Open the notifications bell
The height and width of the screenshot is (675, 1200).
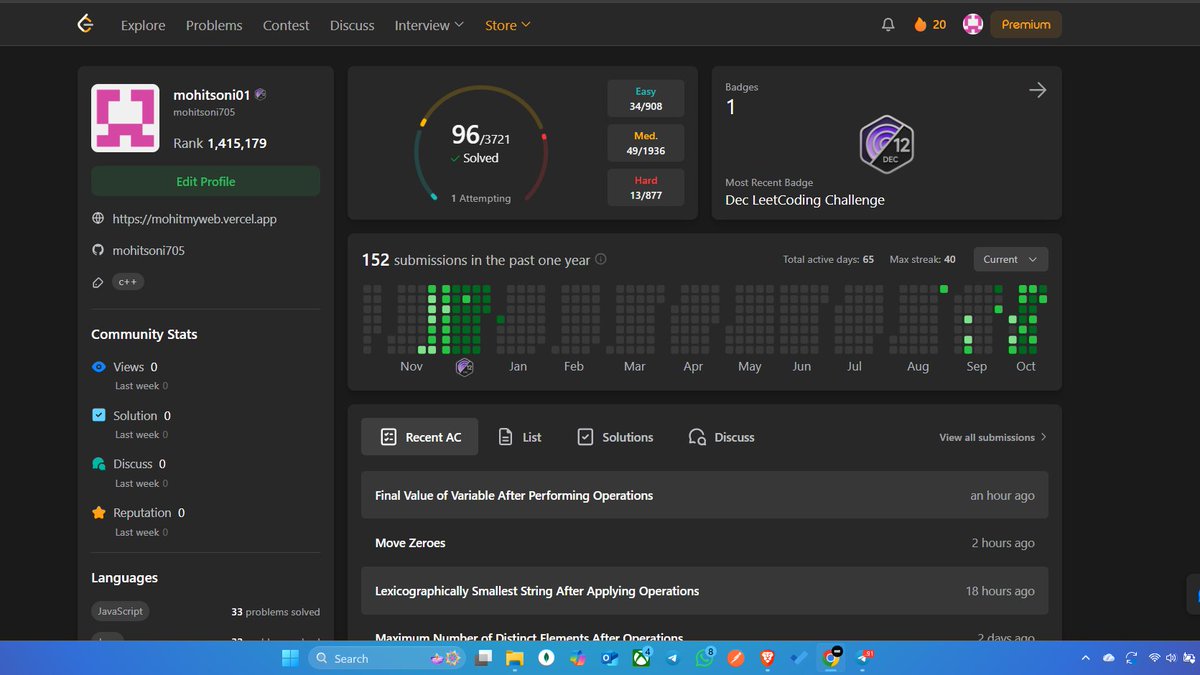coord(888,25)
